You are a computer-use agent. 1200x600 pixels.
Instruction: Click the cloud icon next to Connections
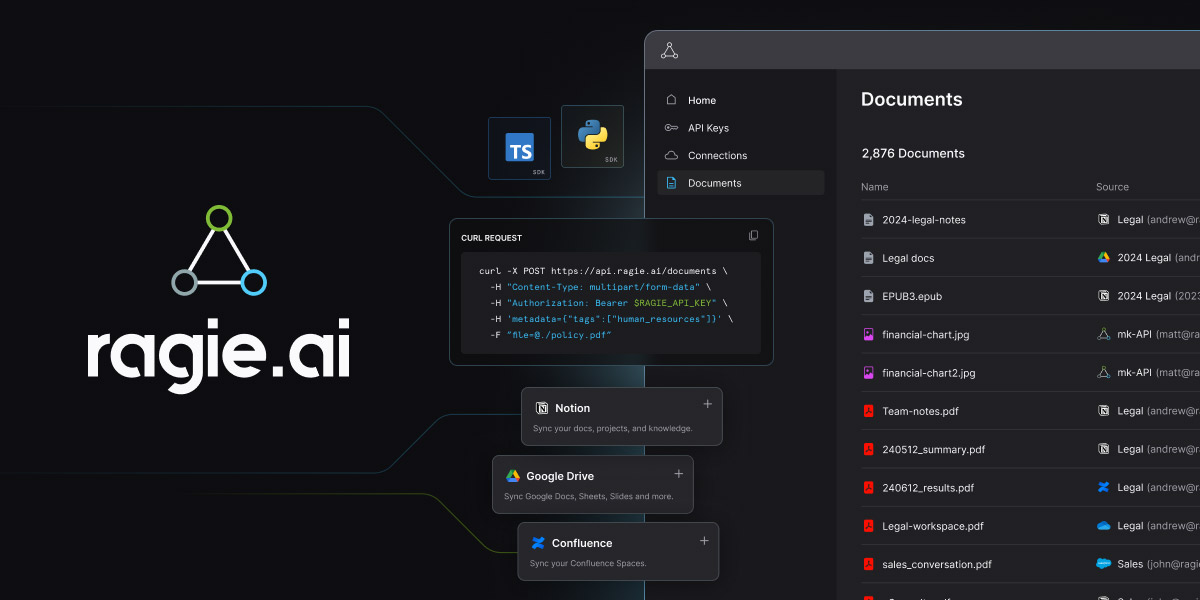tap(673, 155)
